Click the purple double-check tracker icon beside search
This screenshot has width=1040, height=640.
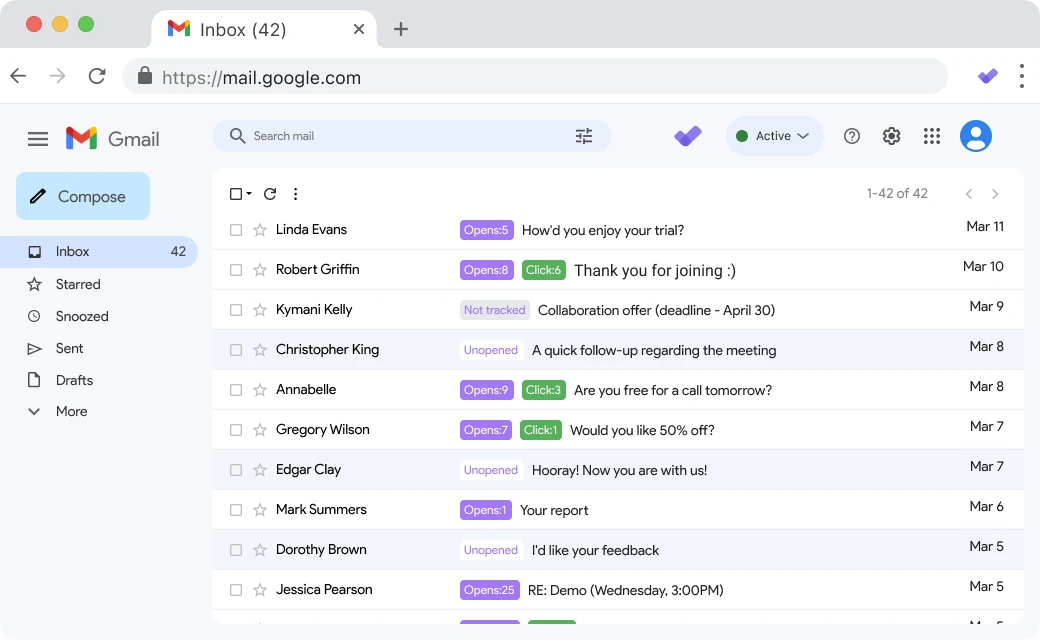(688, 136)
